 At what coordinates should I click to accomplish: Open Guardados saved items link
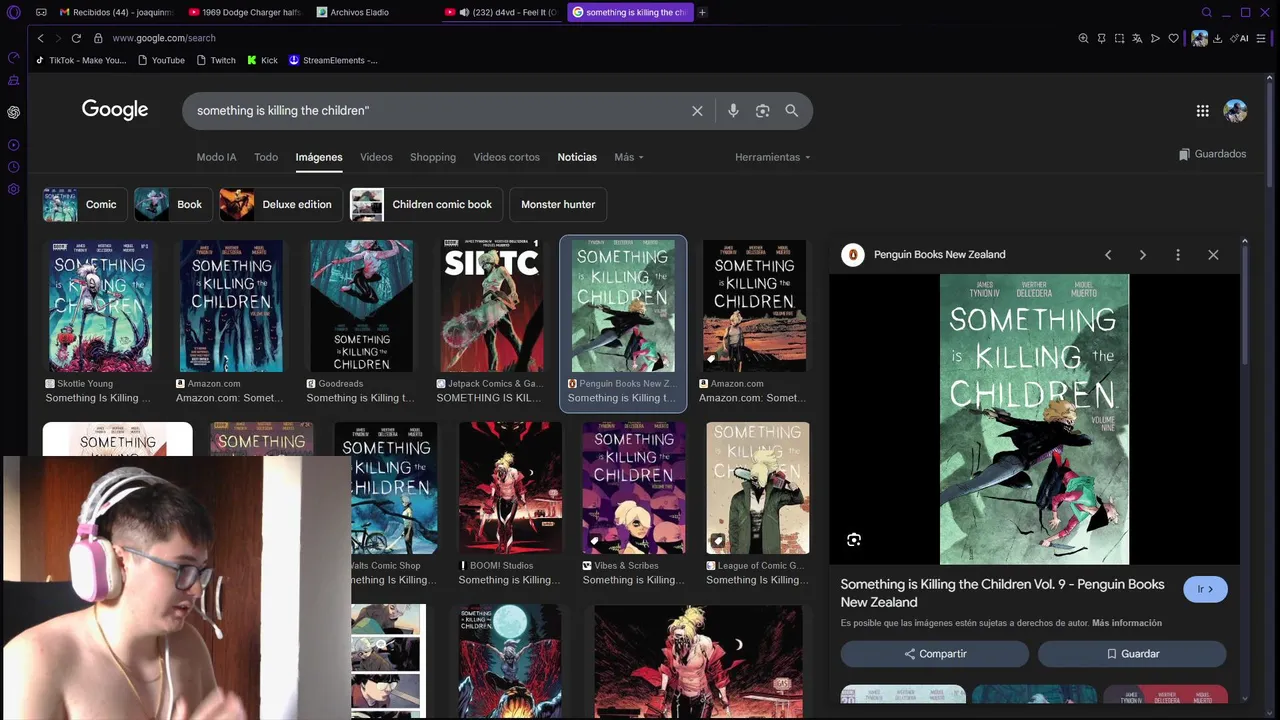pos(1212,154)
